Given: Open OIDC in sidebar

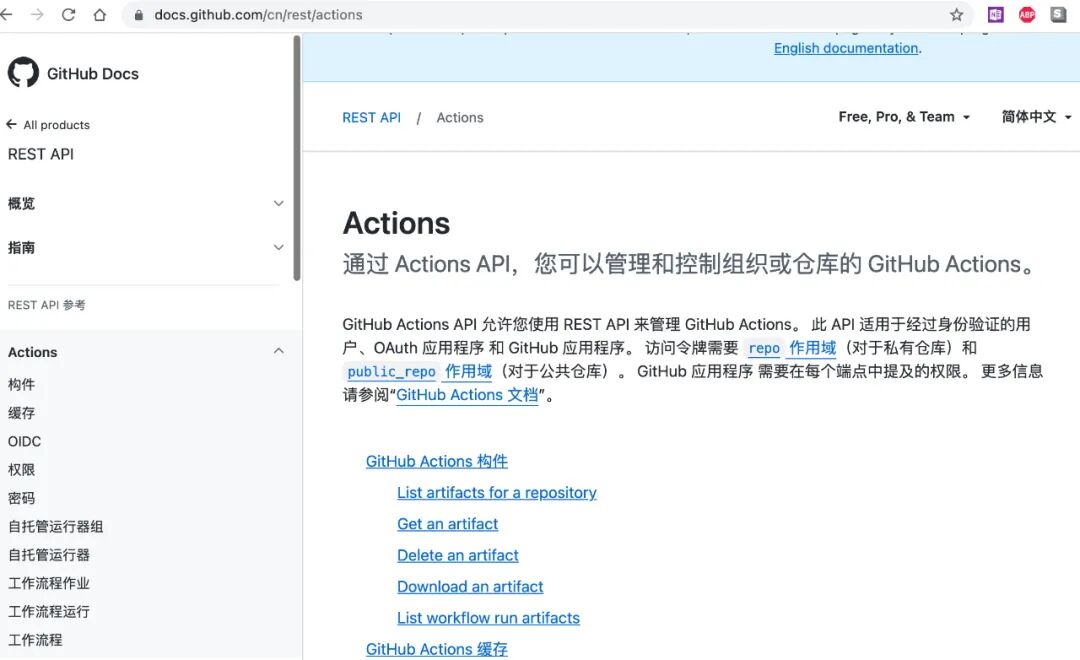Looking at the screenshot, I should 24,441.
